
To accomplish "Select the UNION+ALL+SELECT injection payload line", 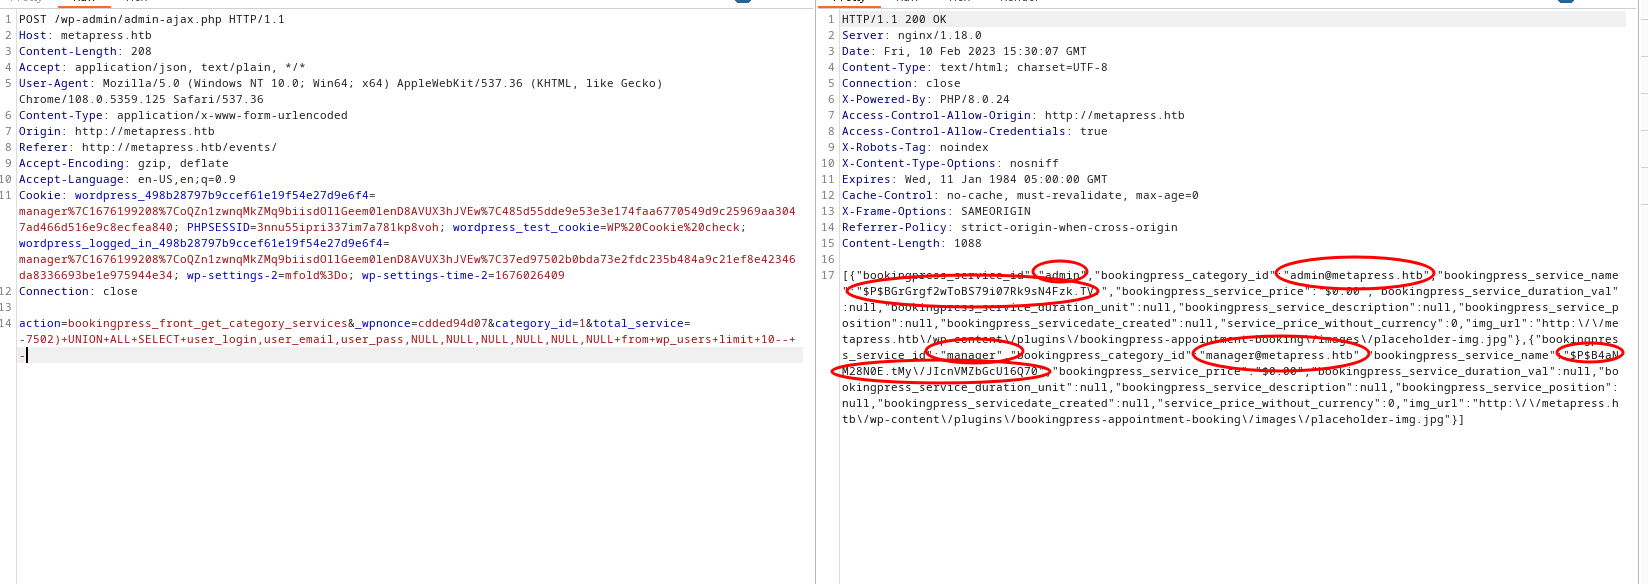I will 407,339.
